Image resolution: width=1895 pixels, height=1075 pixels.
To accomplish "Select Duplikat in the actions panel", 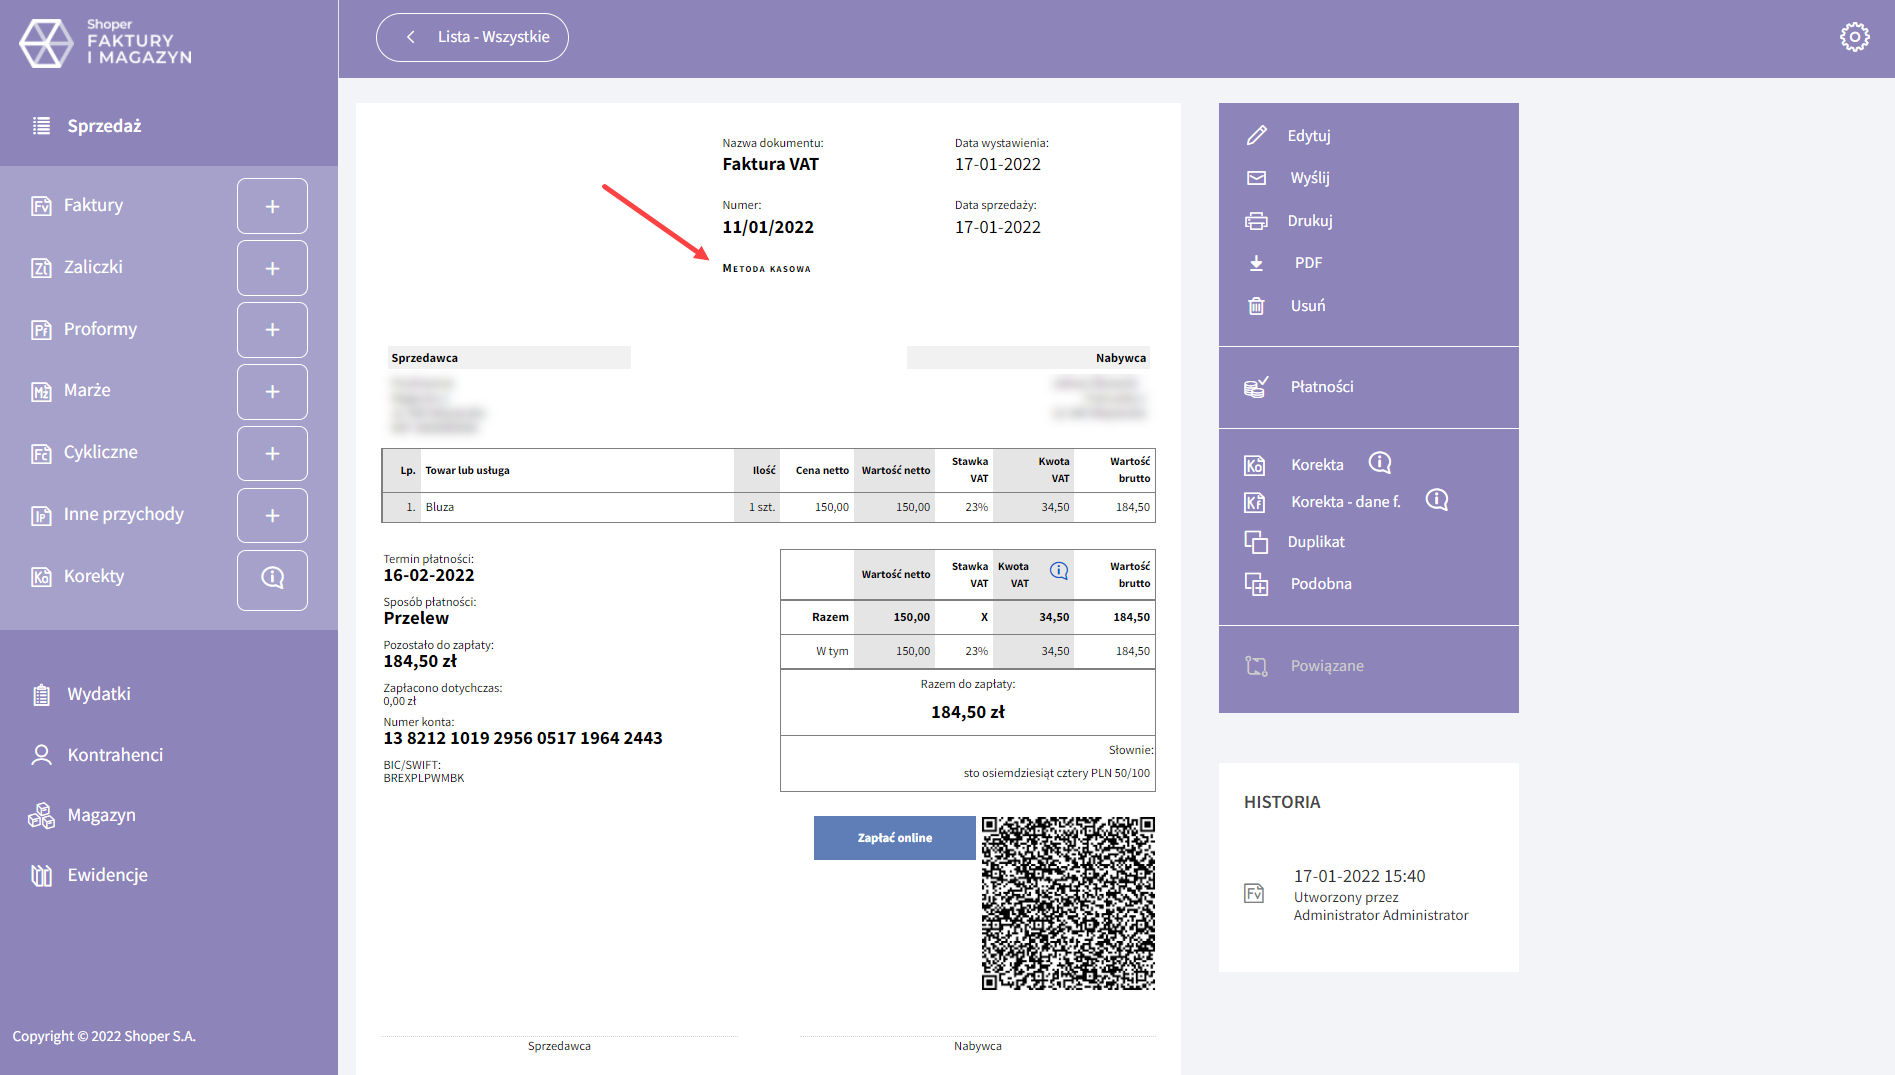I will point(1315,542).
